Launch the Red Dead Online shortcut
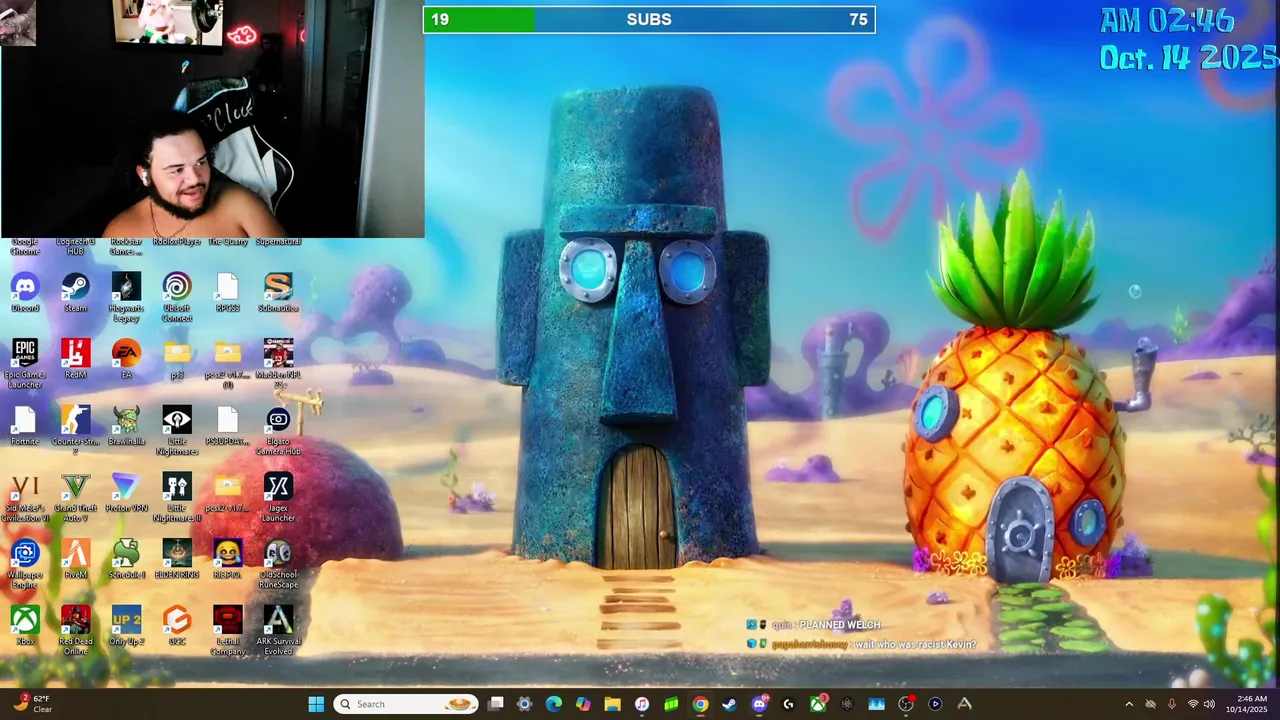This screenshot has height=720, width=1280. tap(75, 631)
